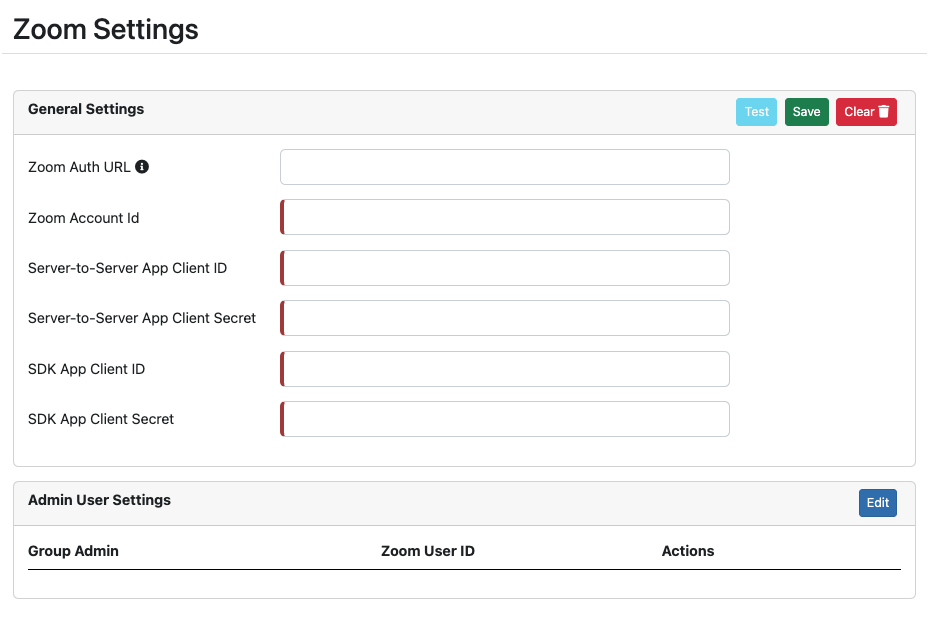This screenshot has width=932, height=619.
Task: Select the Zoom User ID column header
Action: [x=428, y=551]
